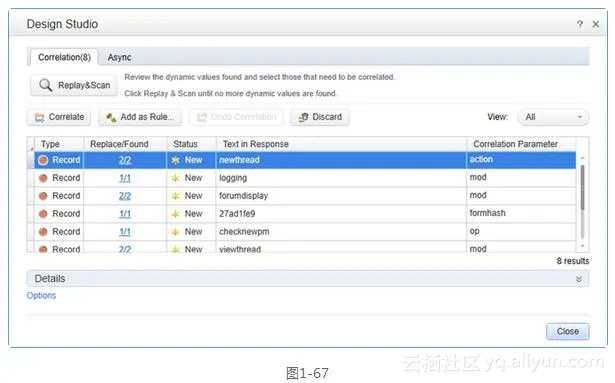Viewport: 615px width, 383px height.
Task: Open the 2/2 link in newthread row
Action: point(125,160)
